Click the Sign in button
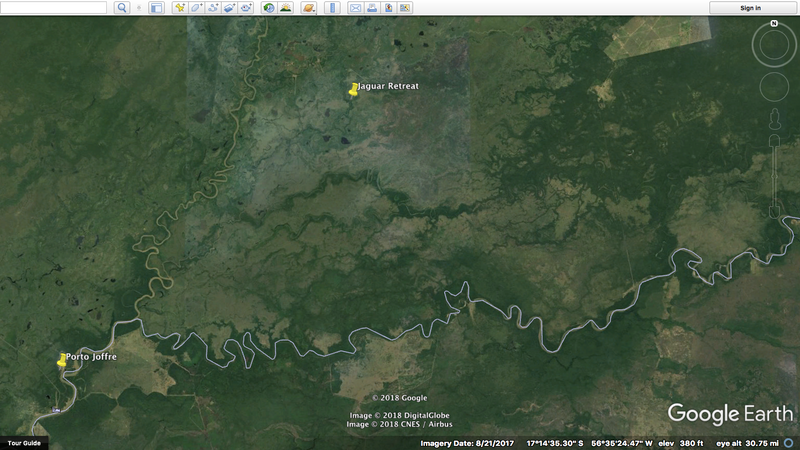 pyautogui.click(x=750, y=8)
